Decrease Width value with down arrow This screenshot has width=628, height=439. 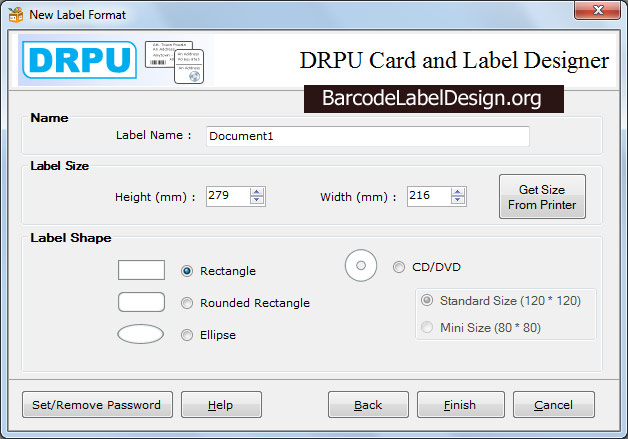[458, 200]
